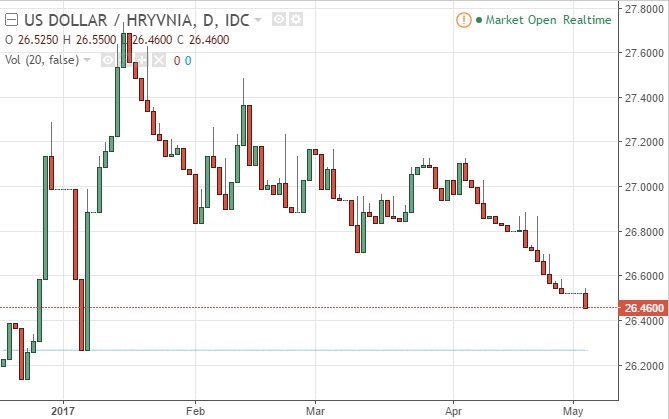
Task: Click the US DOLLAR / HRYVNIA, D, IDC title
Action: 137,20
